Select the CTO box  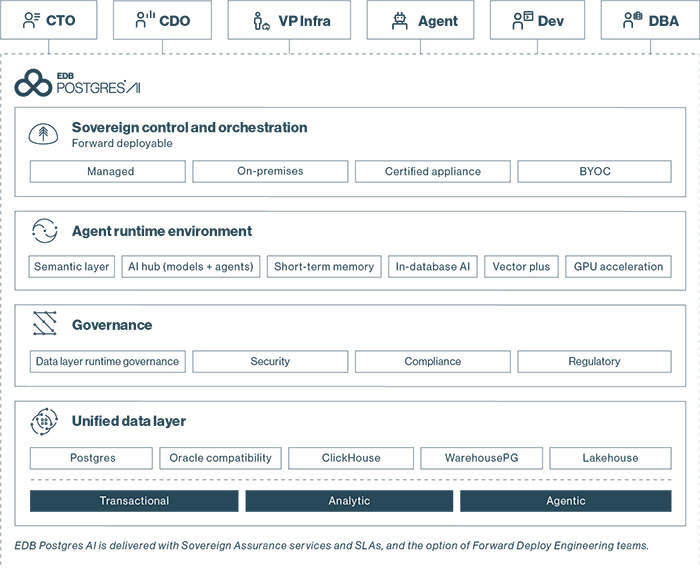(49, 20)
